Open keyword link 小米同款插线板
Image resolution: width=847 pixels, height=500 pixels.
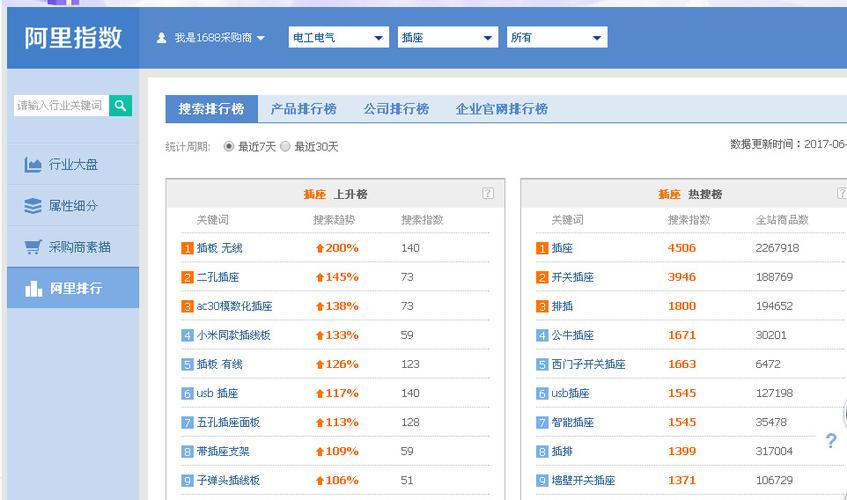(x=233, y=335)
